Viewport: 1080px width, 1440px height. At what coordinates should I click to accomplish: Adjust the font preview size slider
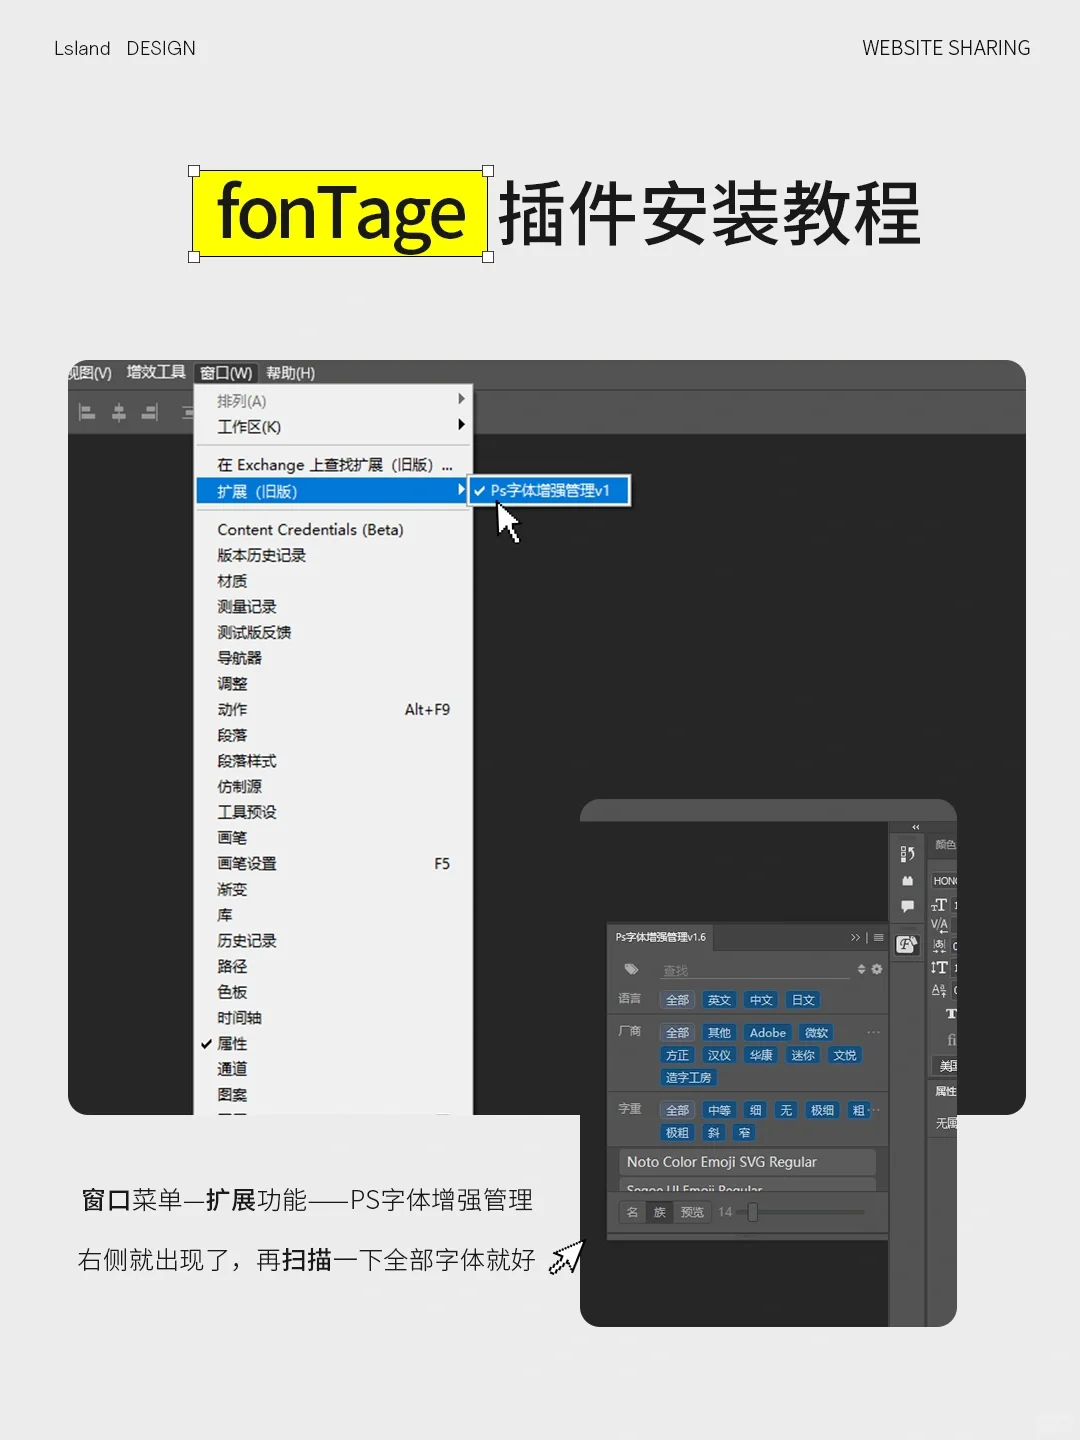[x=753, y=1213]
